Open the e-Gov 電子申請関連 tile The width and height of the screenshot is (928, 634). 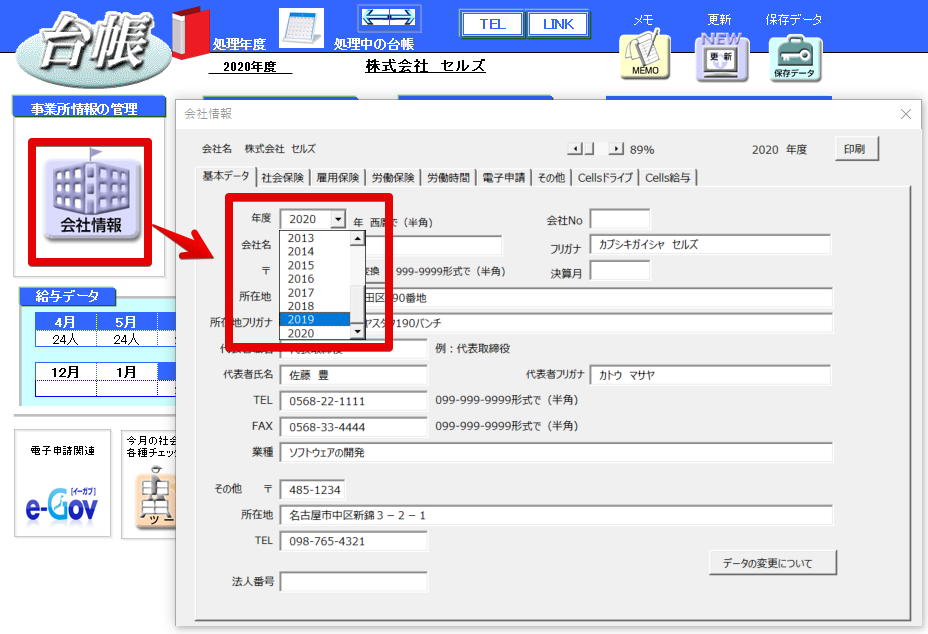tap(63, 483)
